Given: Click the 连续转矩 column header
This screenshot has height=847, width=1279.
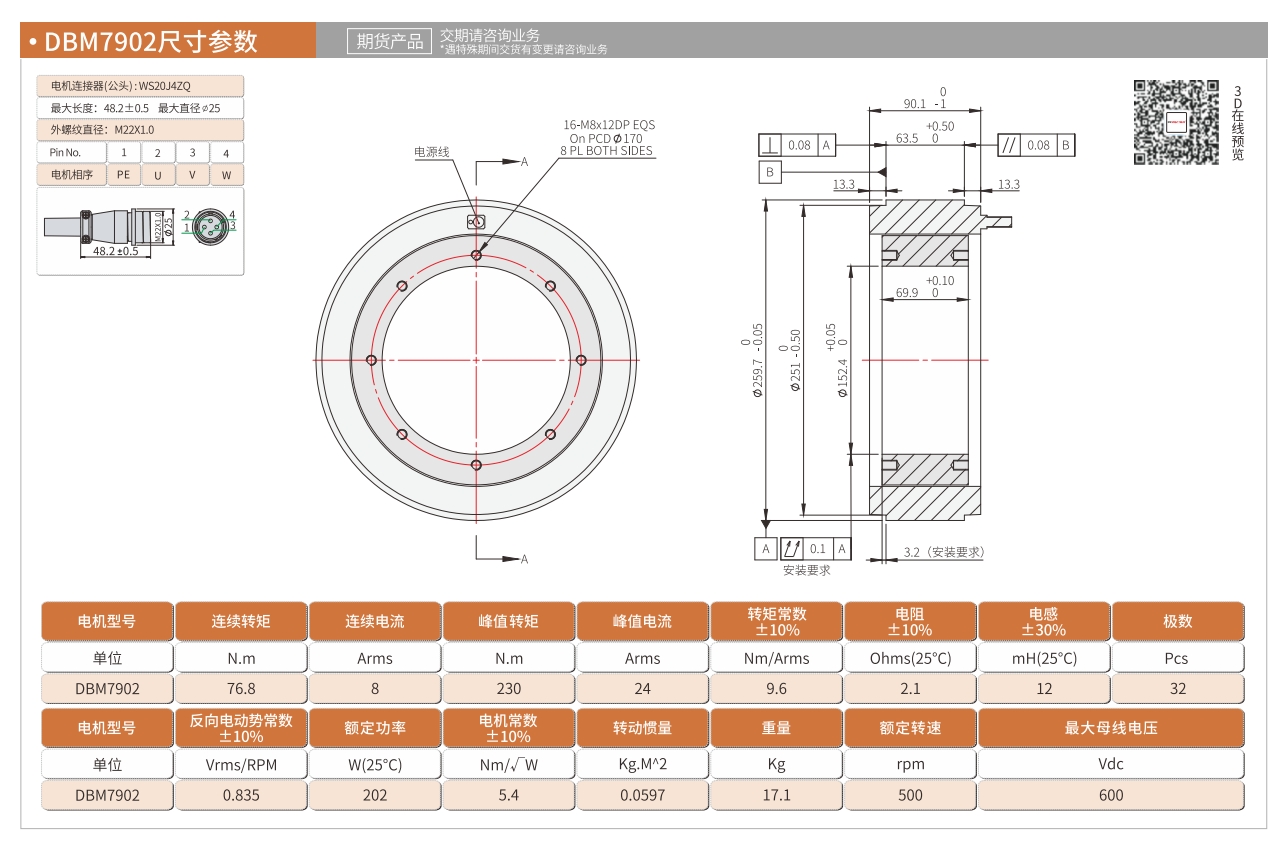Looking at the screenshot, I should tap(241, 621).
